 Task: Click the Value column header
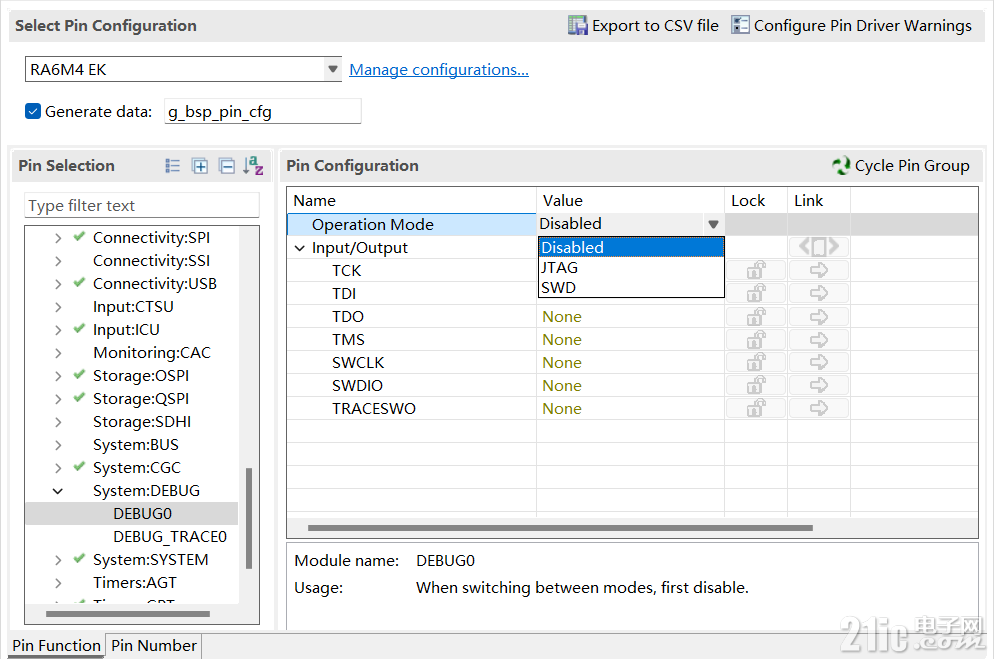click(631, 201)
